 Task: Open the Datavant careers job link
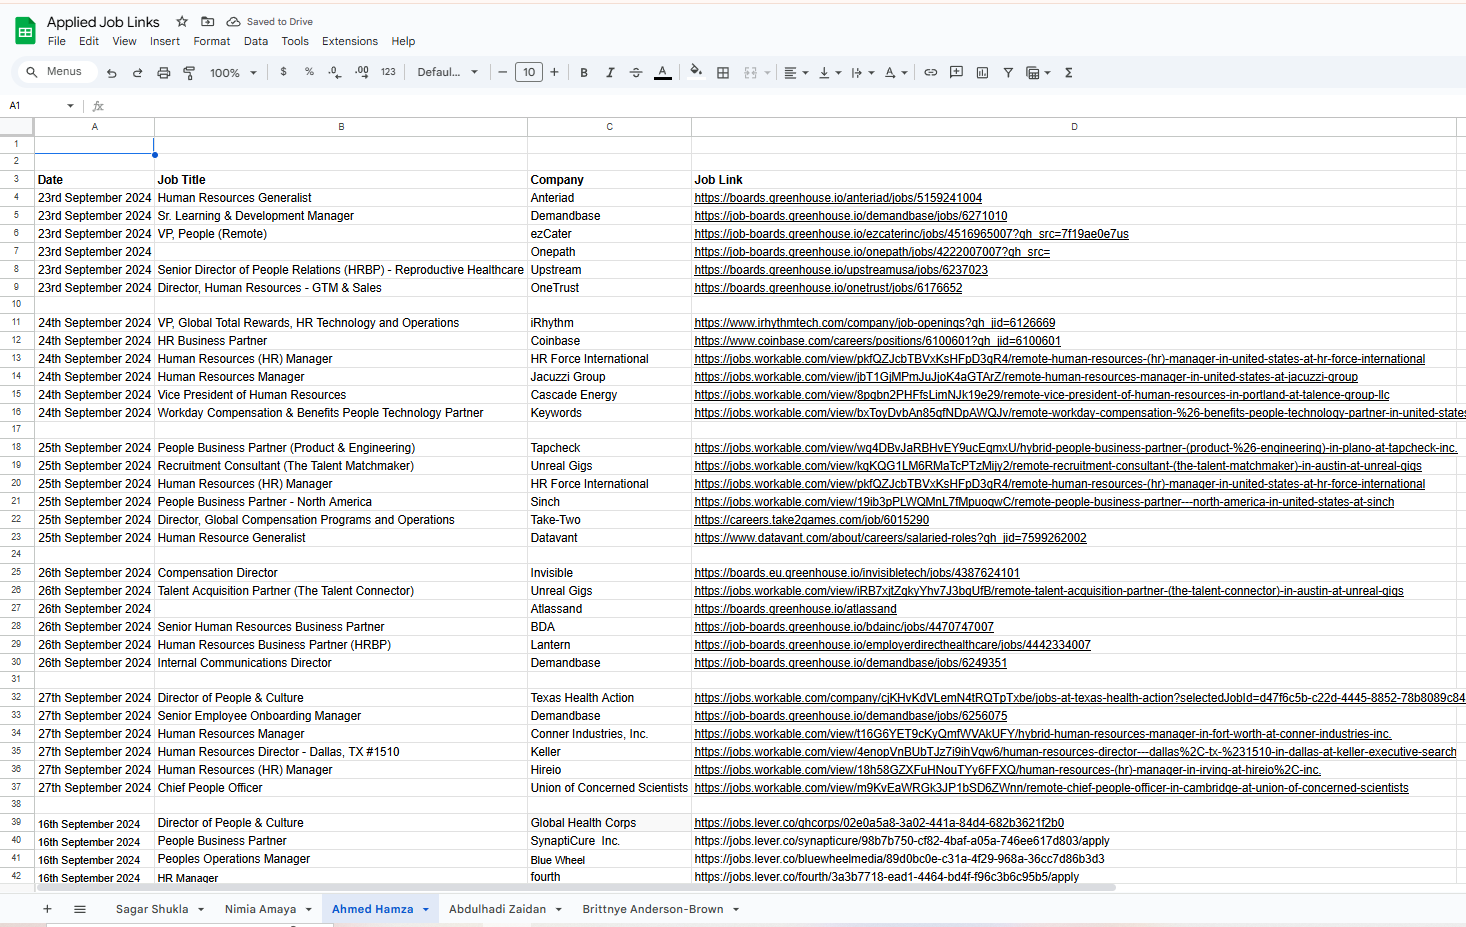(x=890, y=538)
